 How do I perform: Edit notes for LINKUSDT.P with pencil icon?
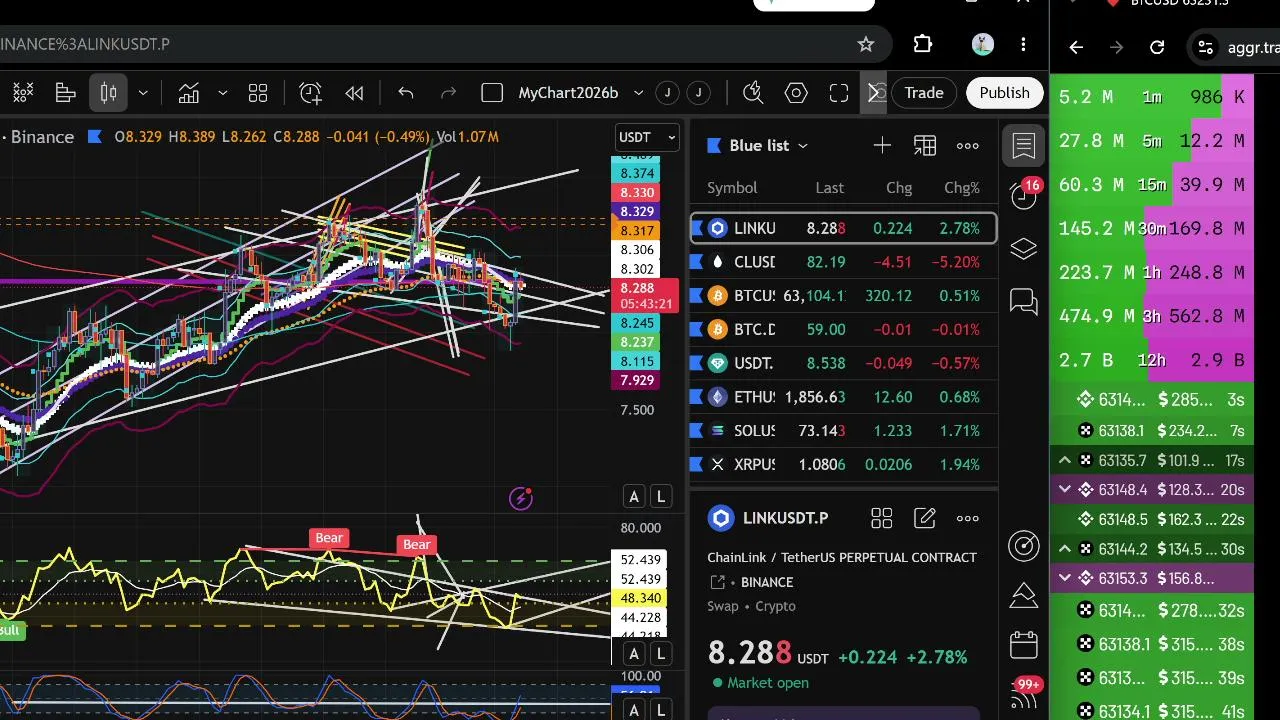pyautogui.click(x=925, y=518)
